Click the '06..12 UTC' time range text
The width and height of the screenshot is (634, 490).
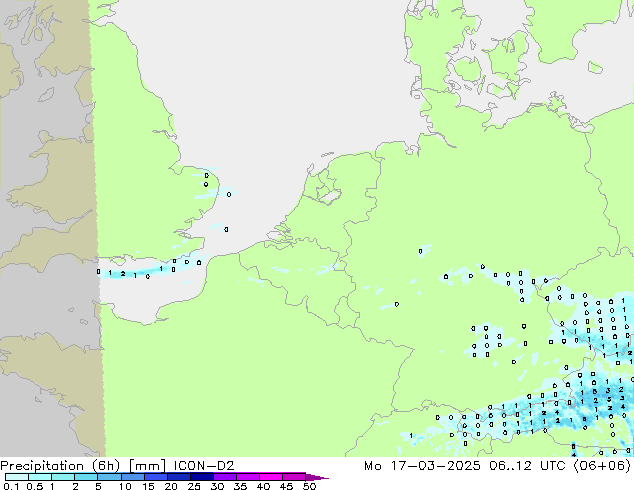click(x=528, y=465)
